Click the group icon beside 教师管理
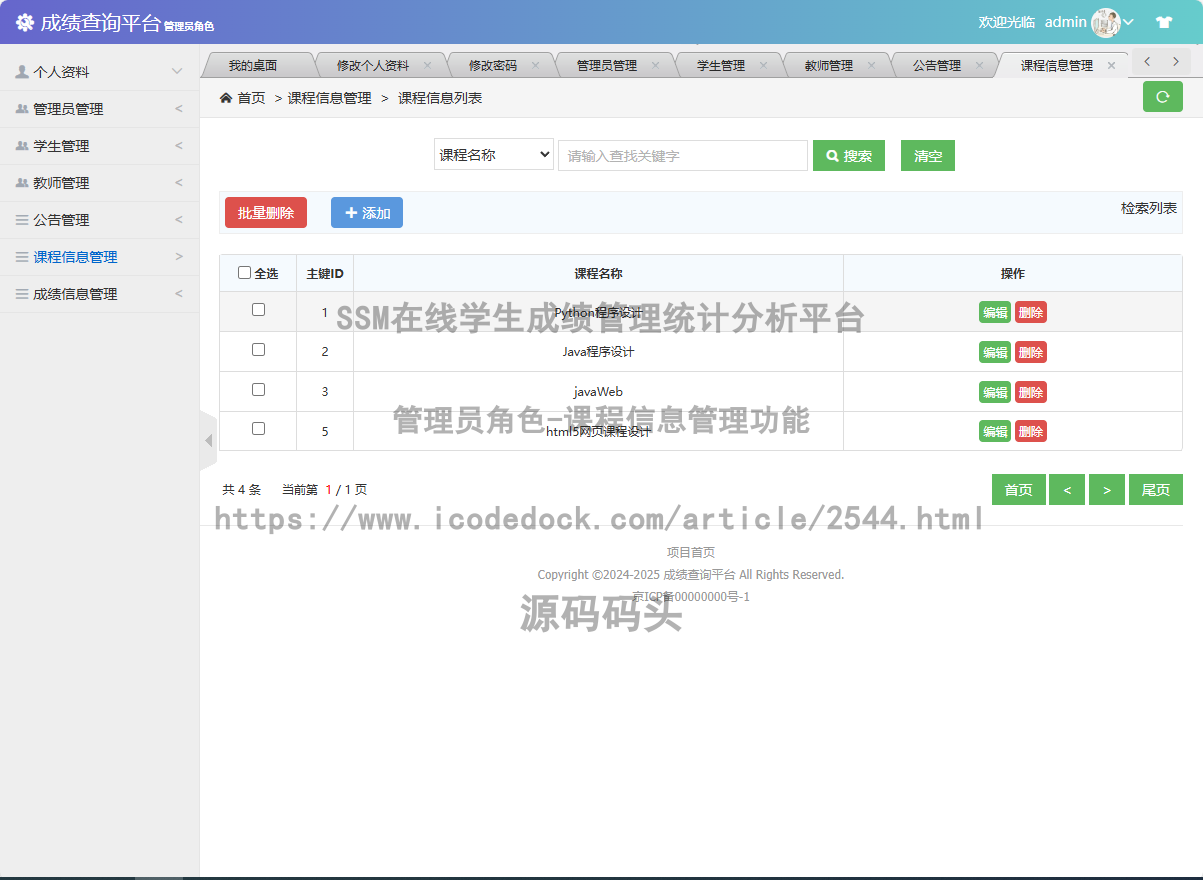1203x880 pixels. (x=22, y=183)
